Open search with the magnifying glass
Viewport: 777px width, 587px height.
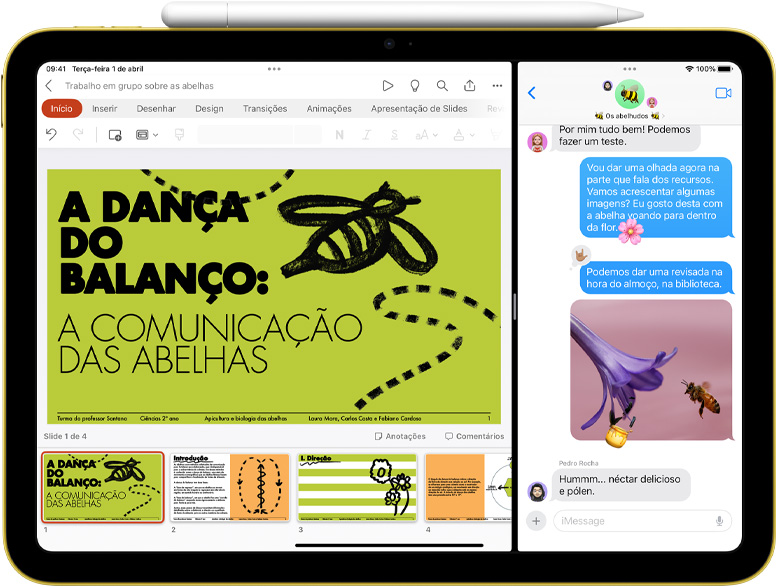[442, 86]
